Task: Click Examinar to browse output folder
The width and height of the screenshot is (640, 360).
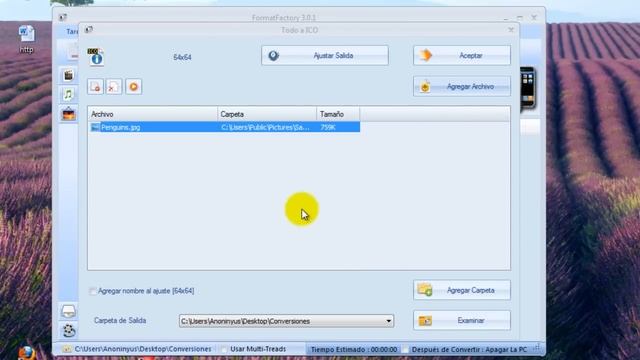Action: pos(462,321)
